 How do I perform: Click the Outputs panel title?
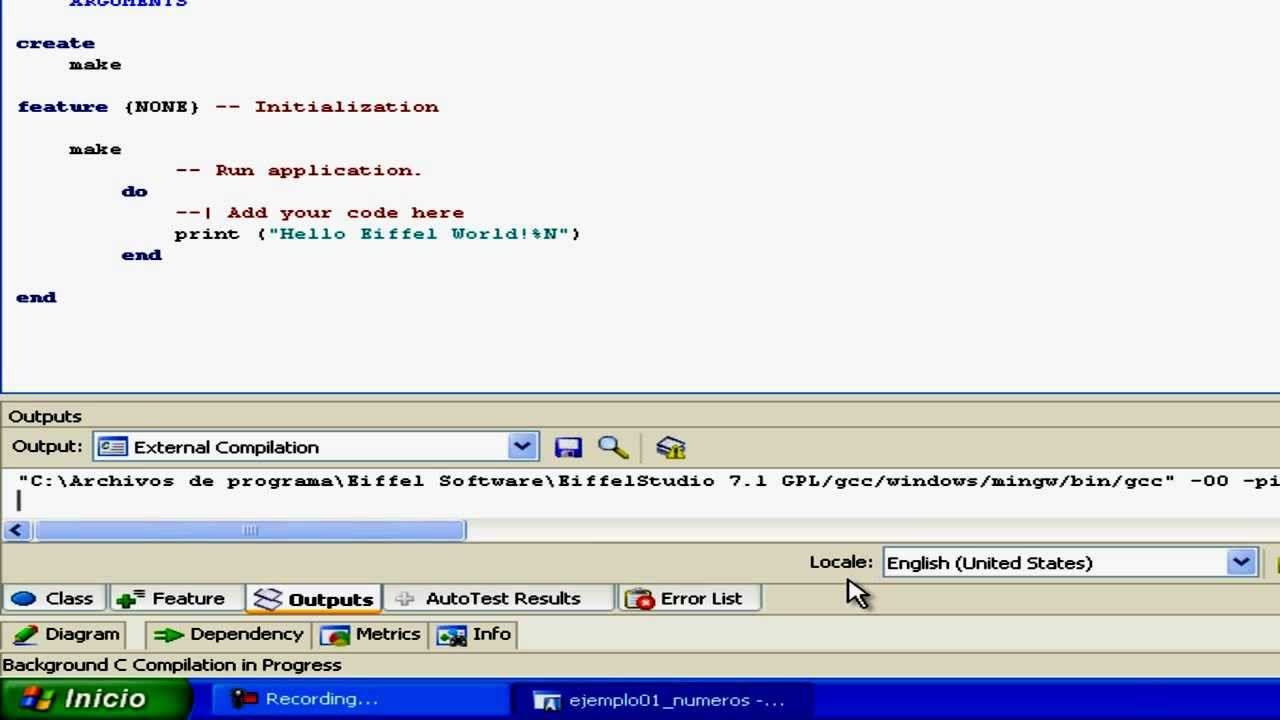pyautogui.click(x=45, y=416)
